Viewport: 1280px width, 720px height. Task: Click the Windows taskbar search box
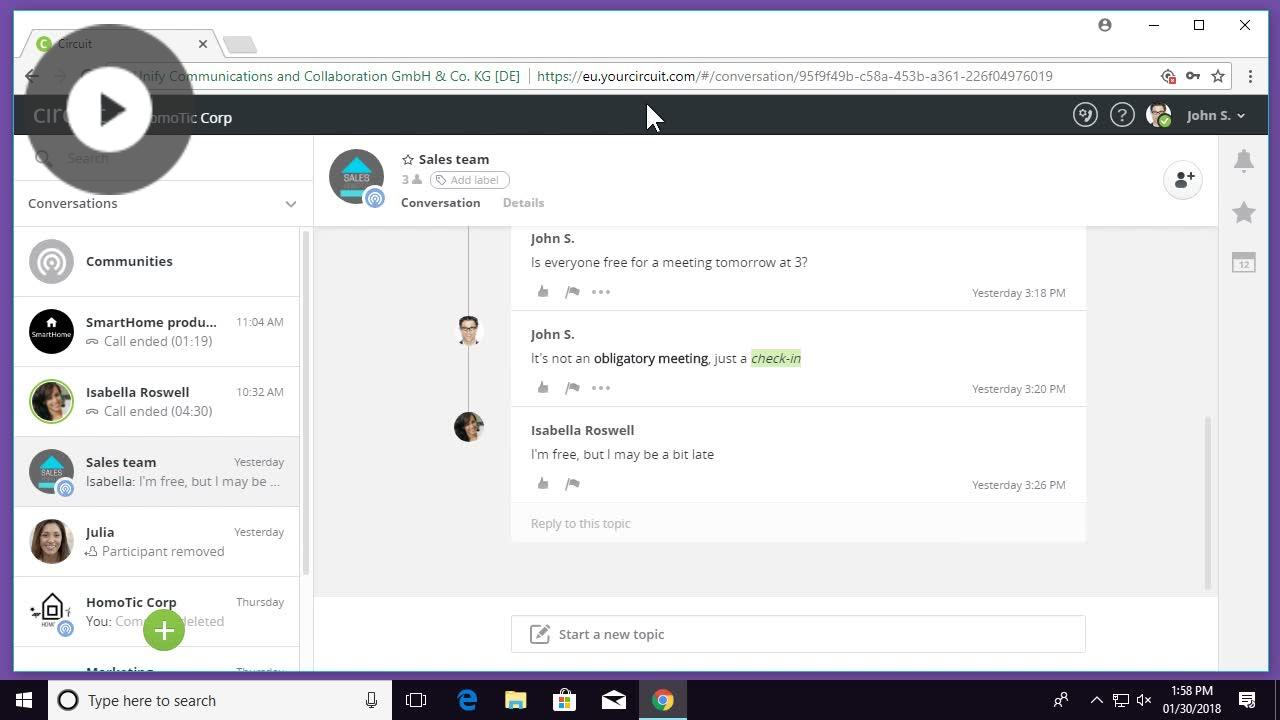[218, 700]
